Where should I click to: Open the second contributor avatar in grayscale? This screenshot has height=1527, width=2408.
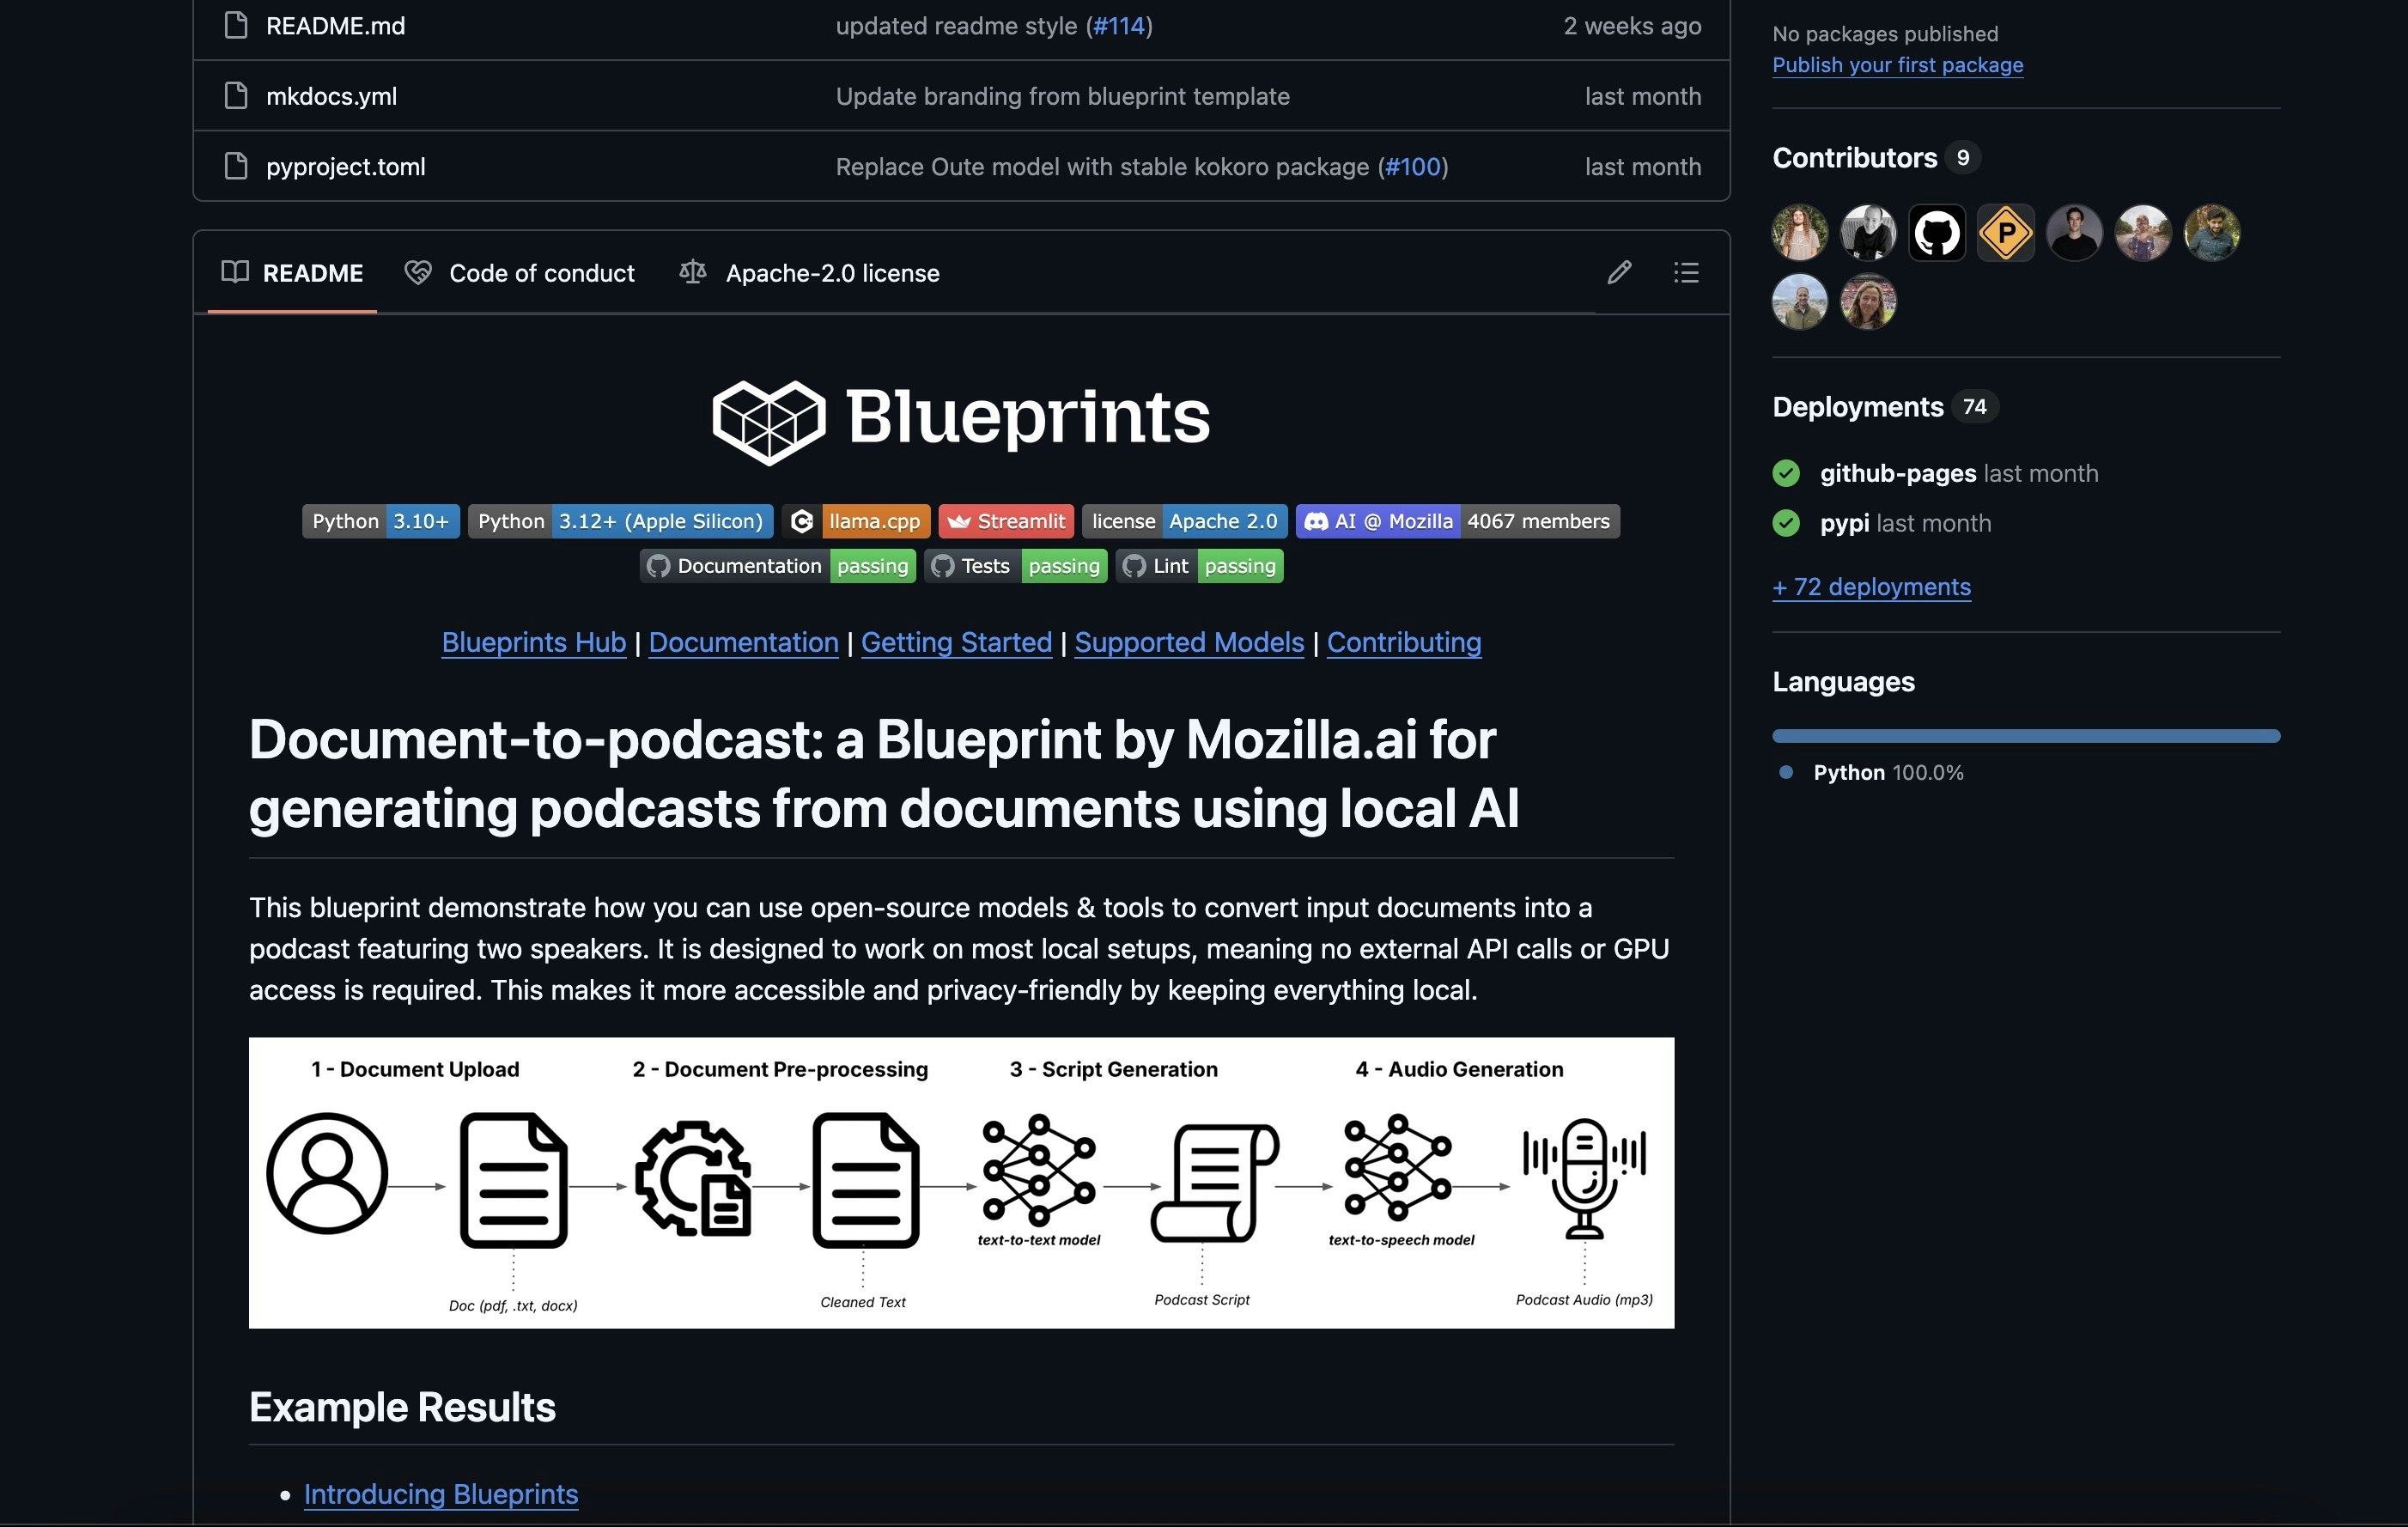tap(1868, 233)
